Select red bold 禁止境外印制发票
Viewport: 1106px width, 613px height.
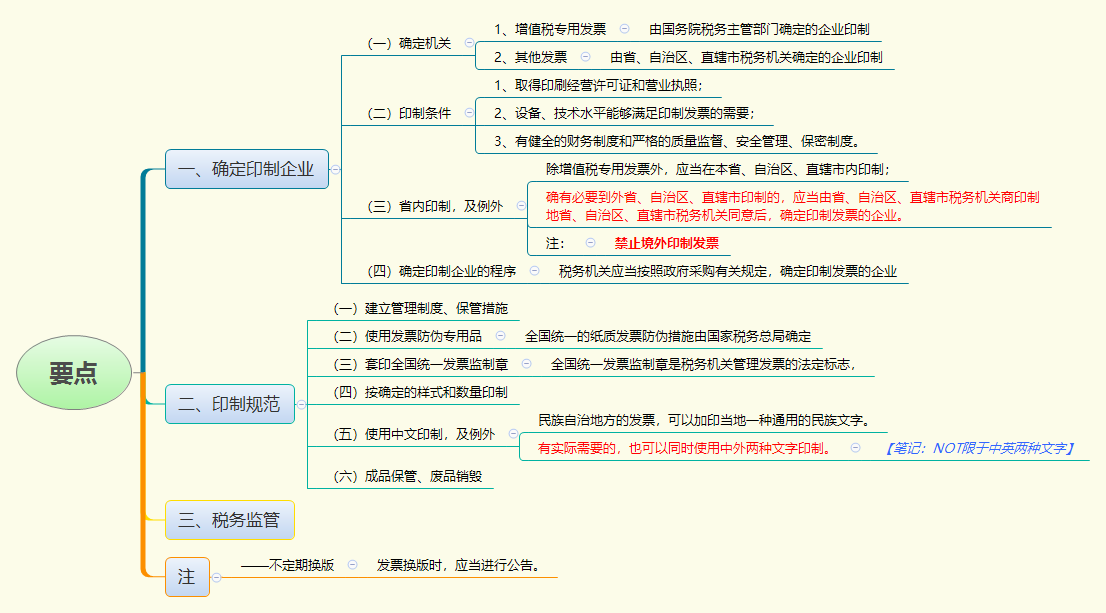tap(667, 243)
